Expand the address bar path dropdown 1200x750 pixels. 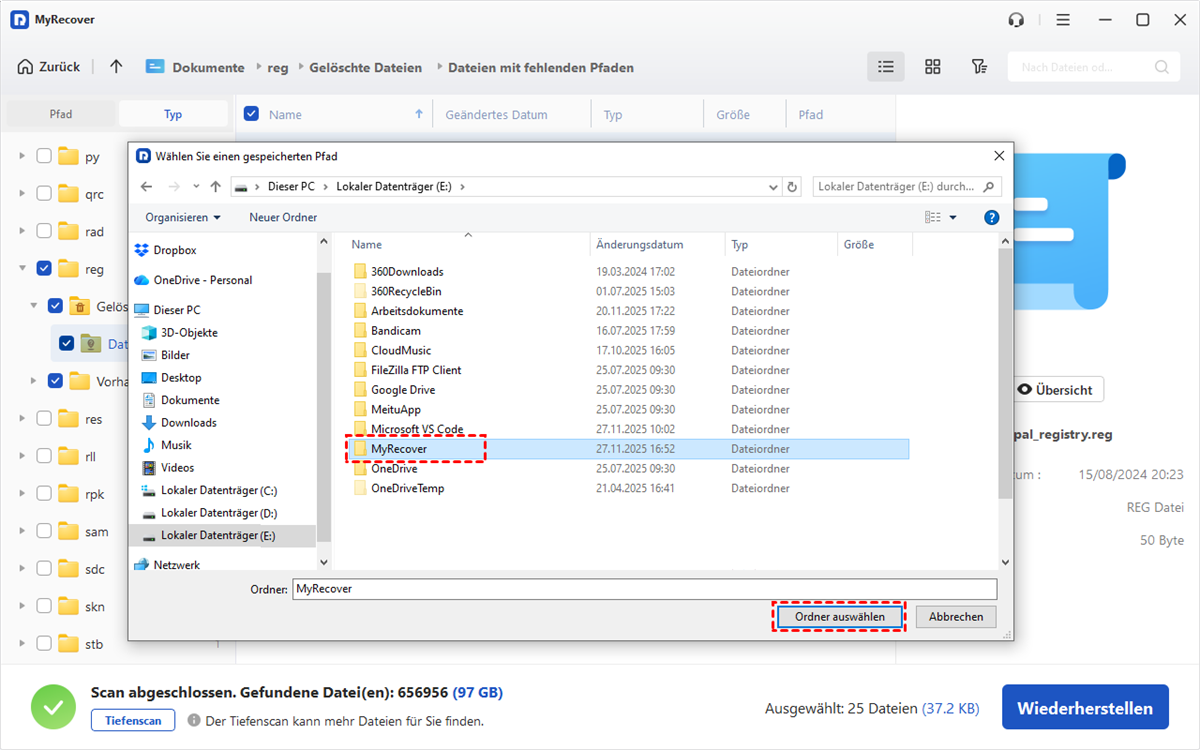tap(773, 187)
